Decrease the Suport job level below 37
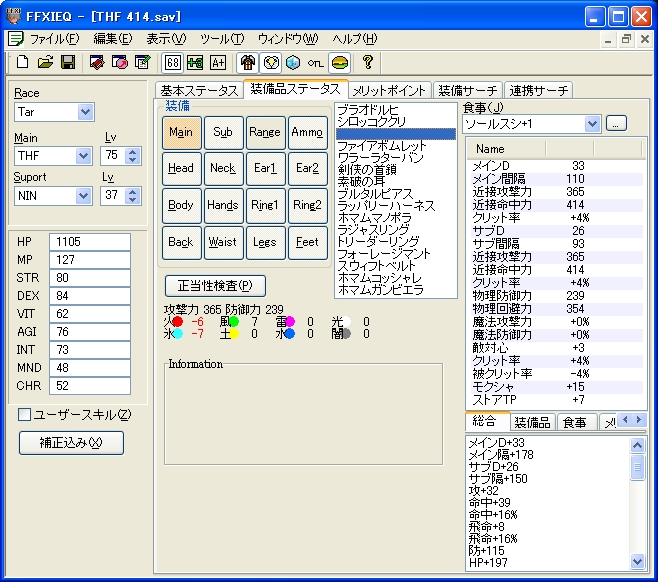Image resolution: width=658 pixels, height=582 pixels. tap(133, 200)
